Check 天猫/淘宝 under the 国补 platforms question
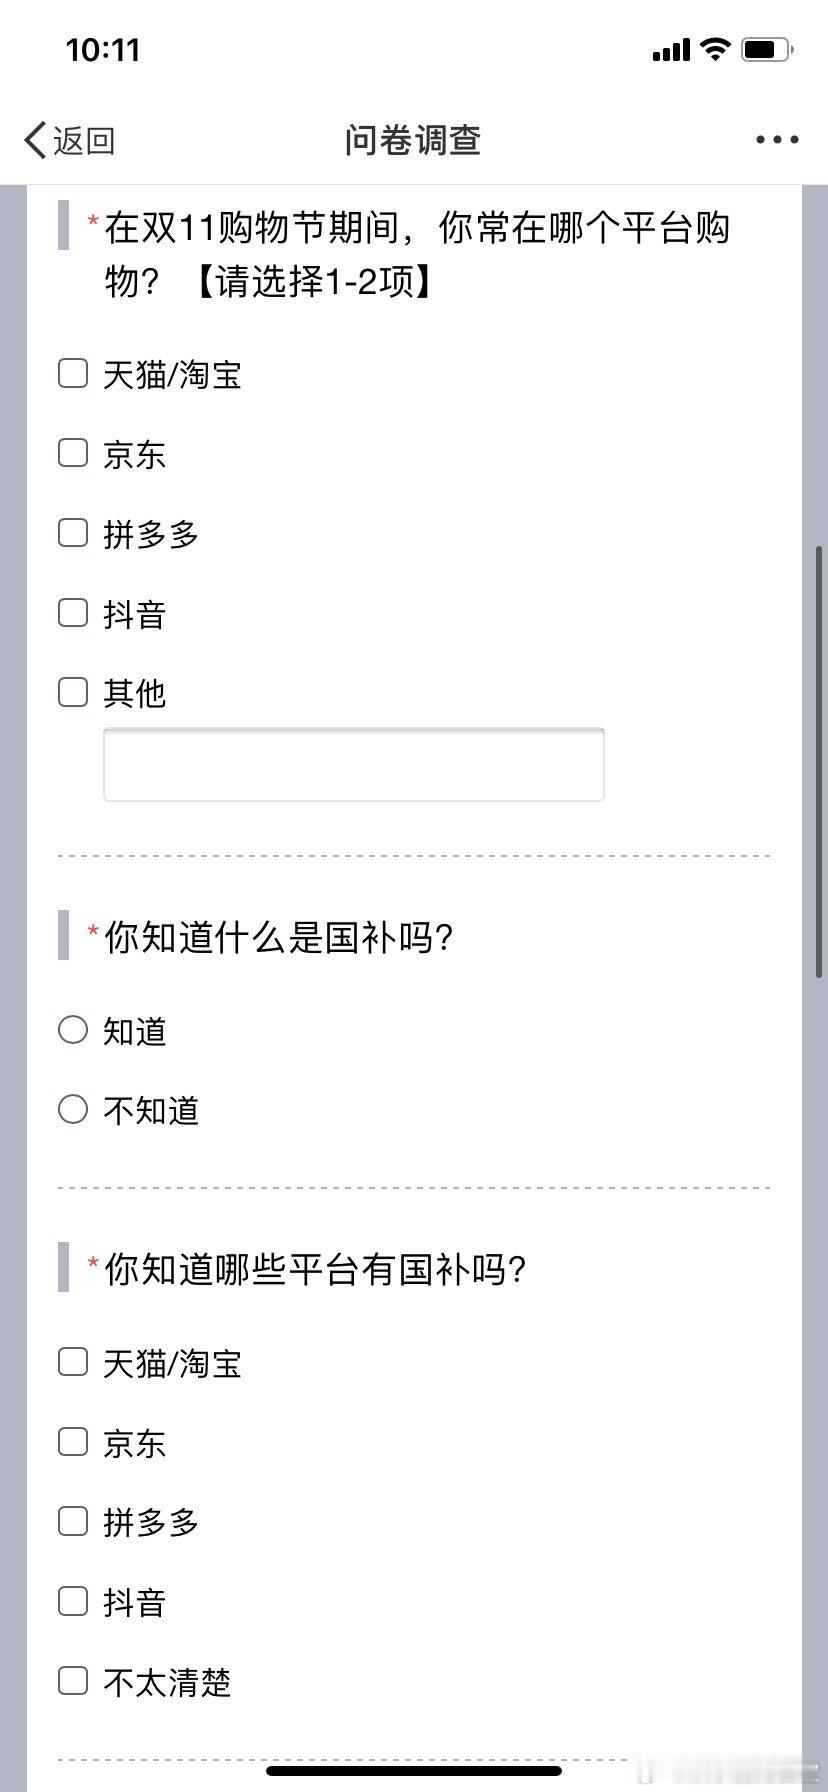The width and height of the screenshot is (828, 1792). tap(73, 1361)
